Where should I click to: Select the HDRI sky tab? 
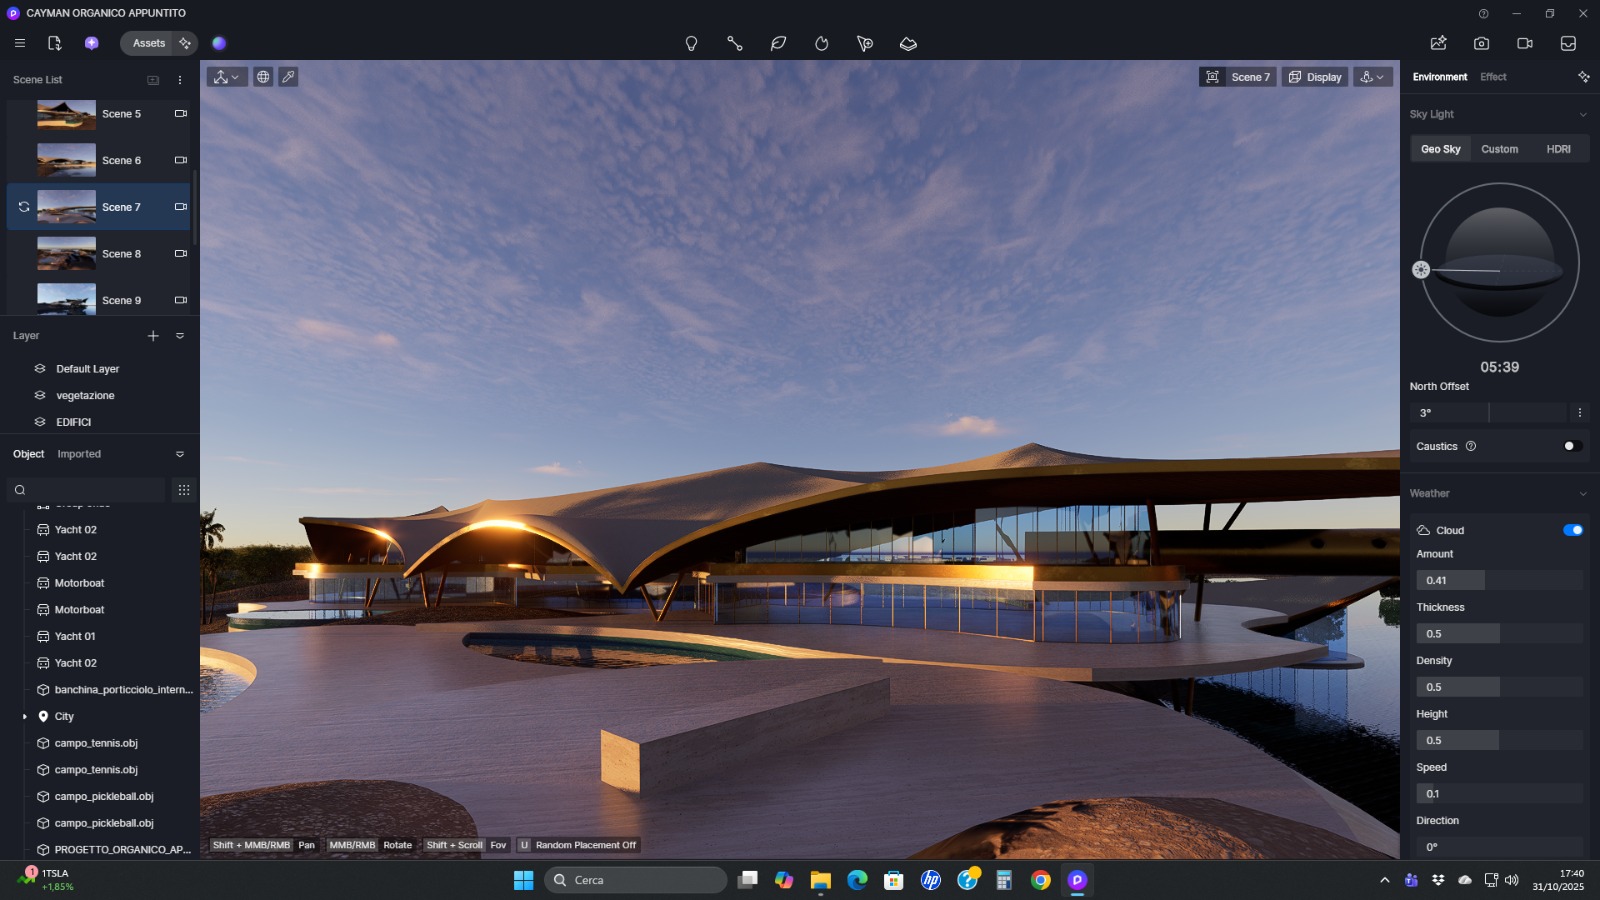(x=1558, y=149)
